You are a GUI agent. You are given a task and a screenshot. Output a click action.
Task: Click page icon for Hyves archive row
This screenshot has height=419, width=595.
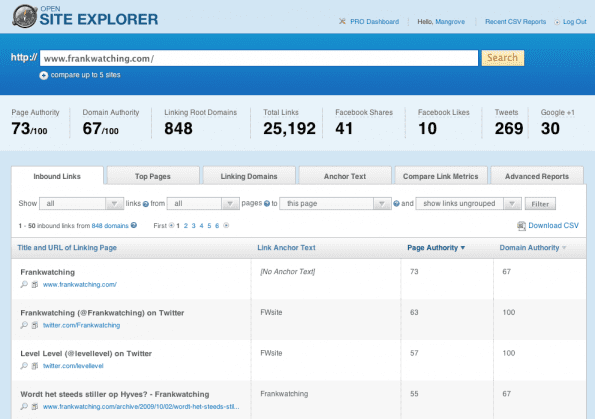coord(35,406)
